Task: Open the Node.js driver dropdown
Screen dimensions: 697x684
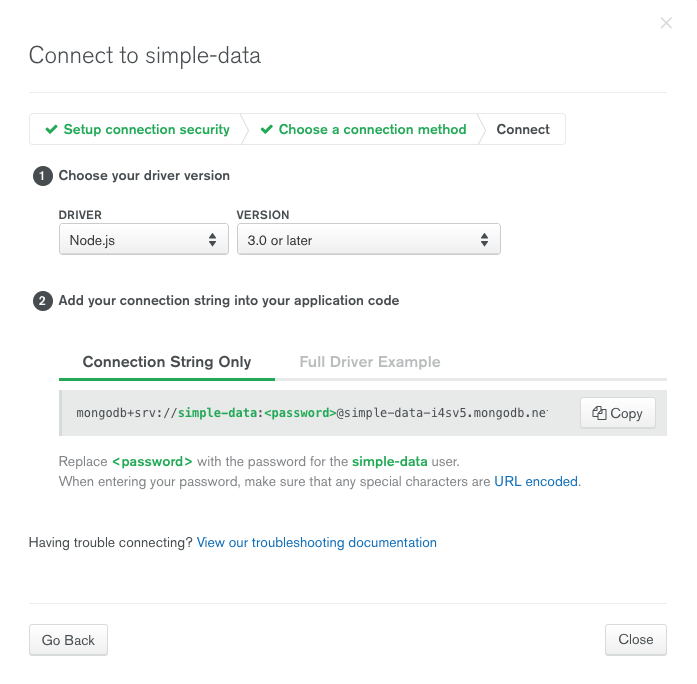Action: click(x=144, y=240)
